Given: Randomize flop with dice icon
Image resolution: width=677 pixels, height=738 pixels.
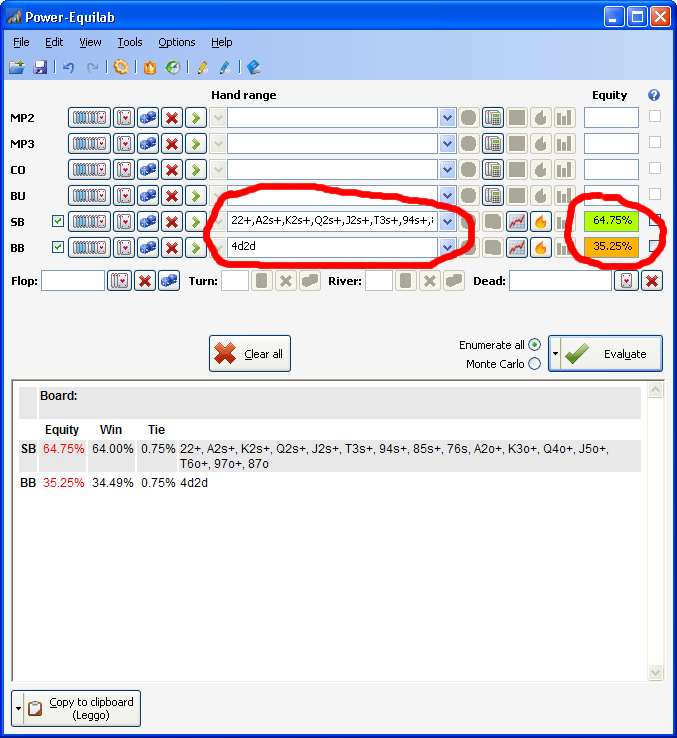Looking at the screenshot, I should [x=169, y=281].
